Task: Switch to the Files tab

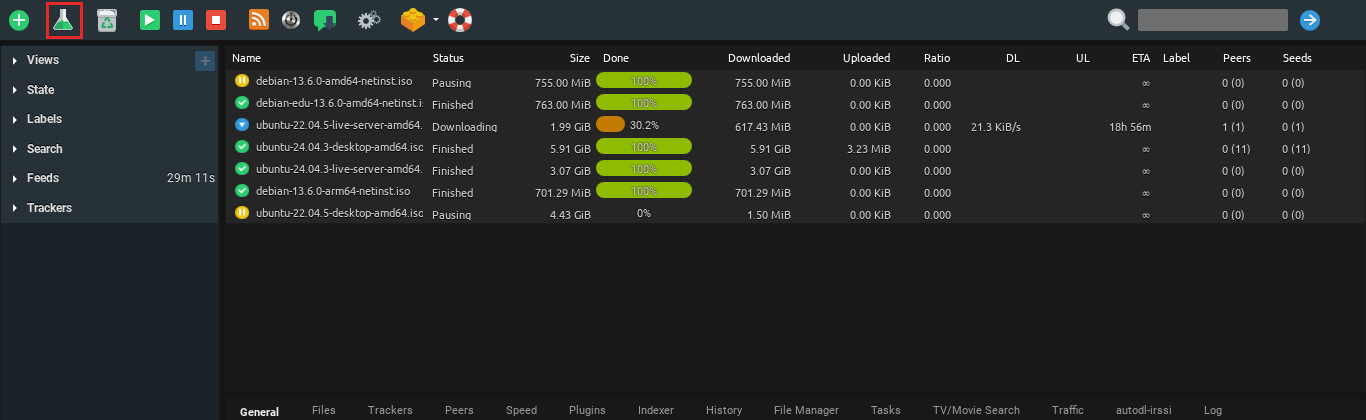Action: [323, 411]
